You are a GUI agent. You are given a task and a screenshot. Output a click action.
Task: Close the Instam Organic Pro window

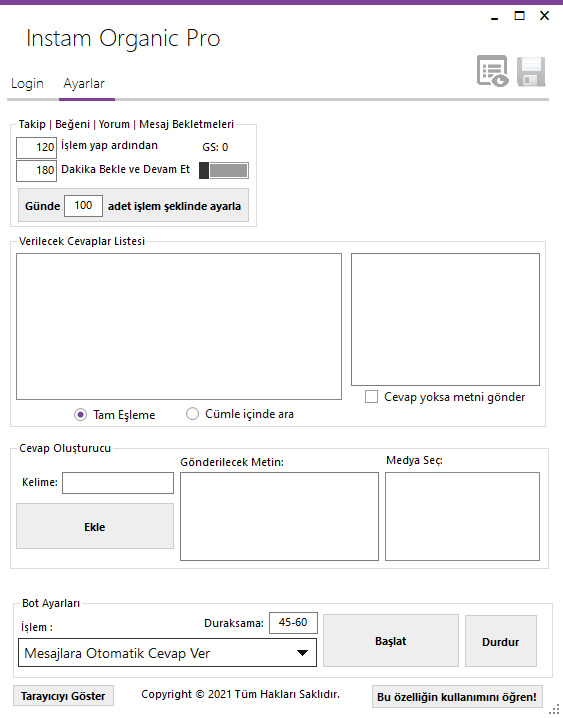[544, 16]
